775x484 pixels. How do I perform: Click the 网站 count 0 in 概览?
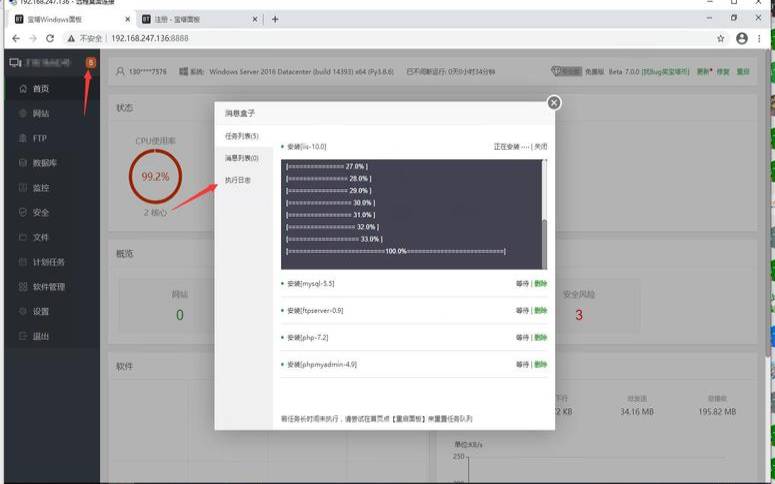tap(180, 315)
